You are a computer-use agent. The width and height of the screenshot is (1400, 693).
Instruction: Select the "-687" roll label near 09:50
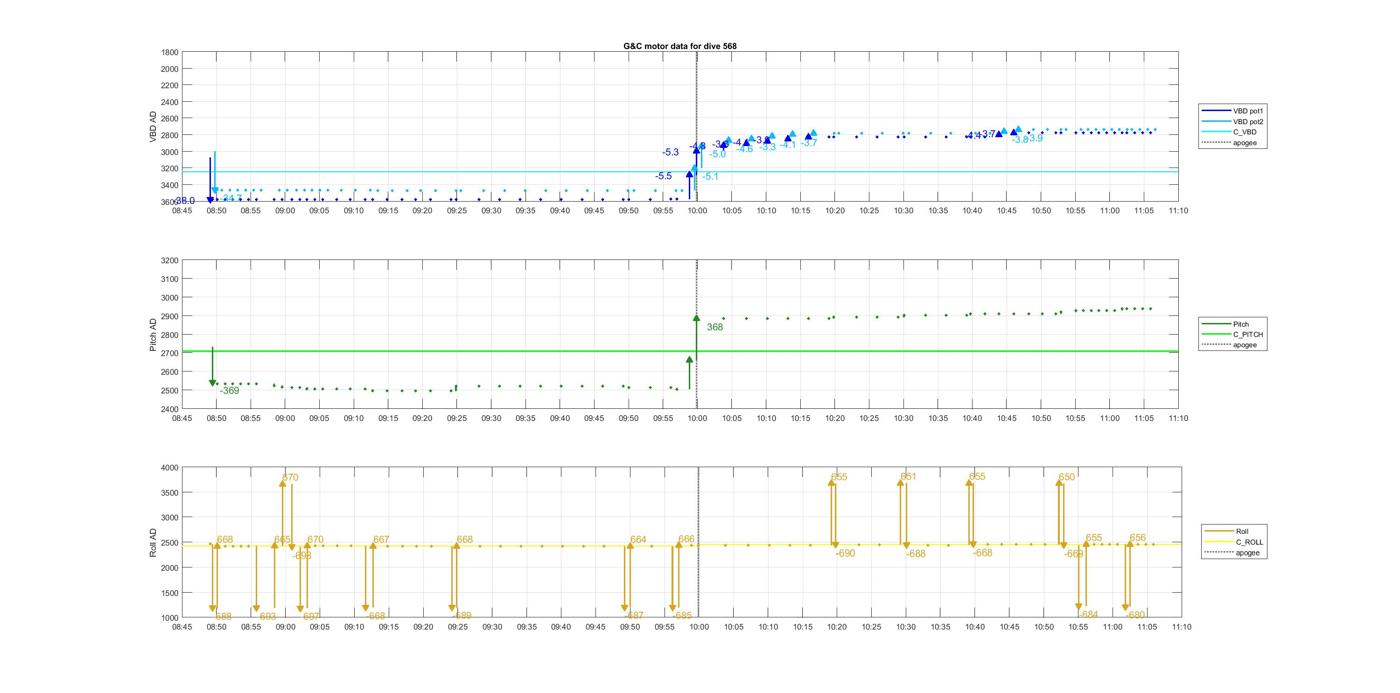pos(634,616)
